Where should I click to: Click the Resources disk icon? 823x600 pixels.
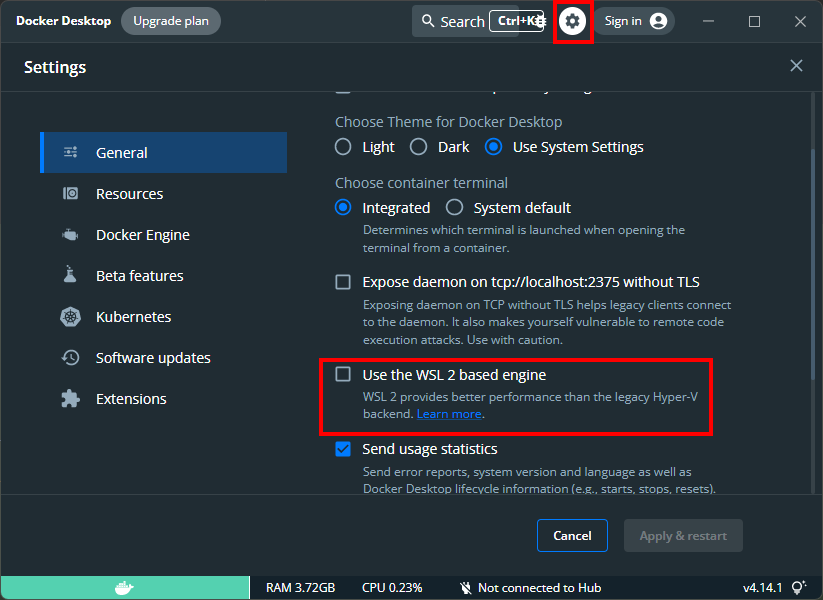[x=70, y=193]
